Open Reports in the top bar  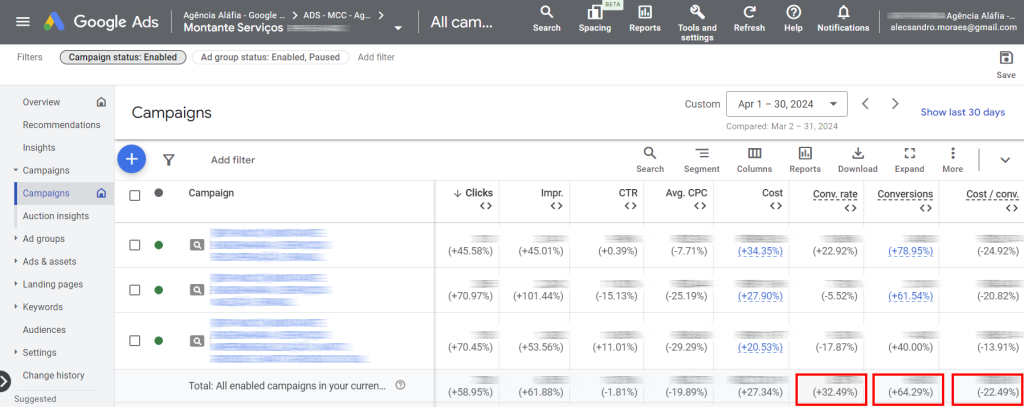click(x=645, y=19)
